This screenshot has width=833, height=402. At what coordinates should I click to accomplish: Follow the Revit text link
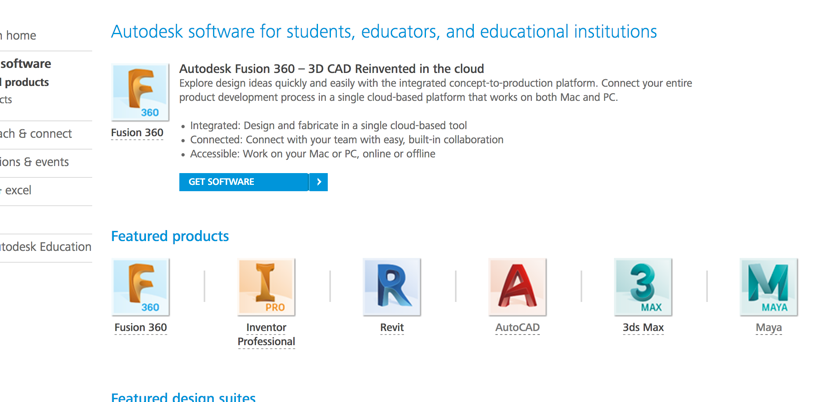tap(392, 328)
